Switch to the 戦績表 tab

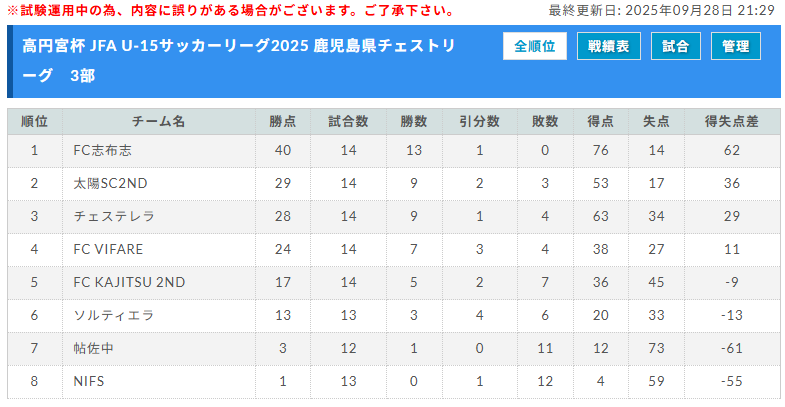[x=609, y=47]
